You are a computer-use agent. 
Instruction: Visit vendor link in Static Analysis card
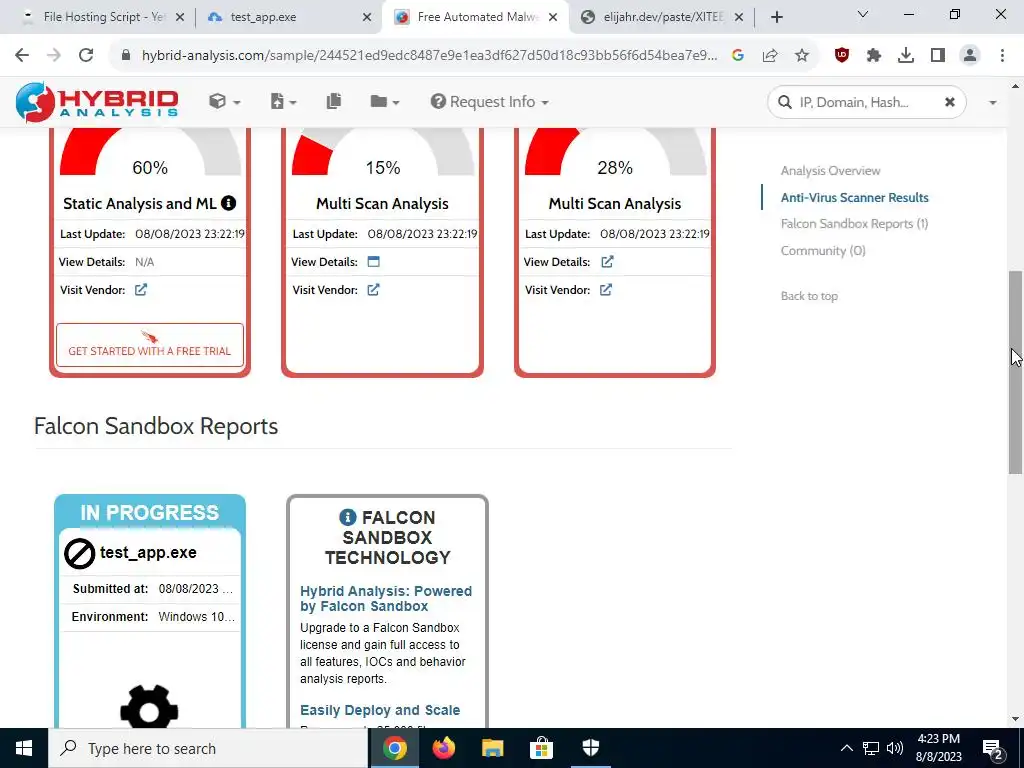pyautogui.click(x=141, y=289)
